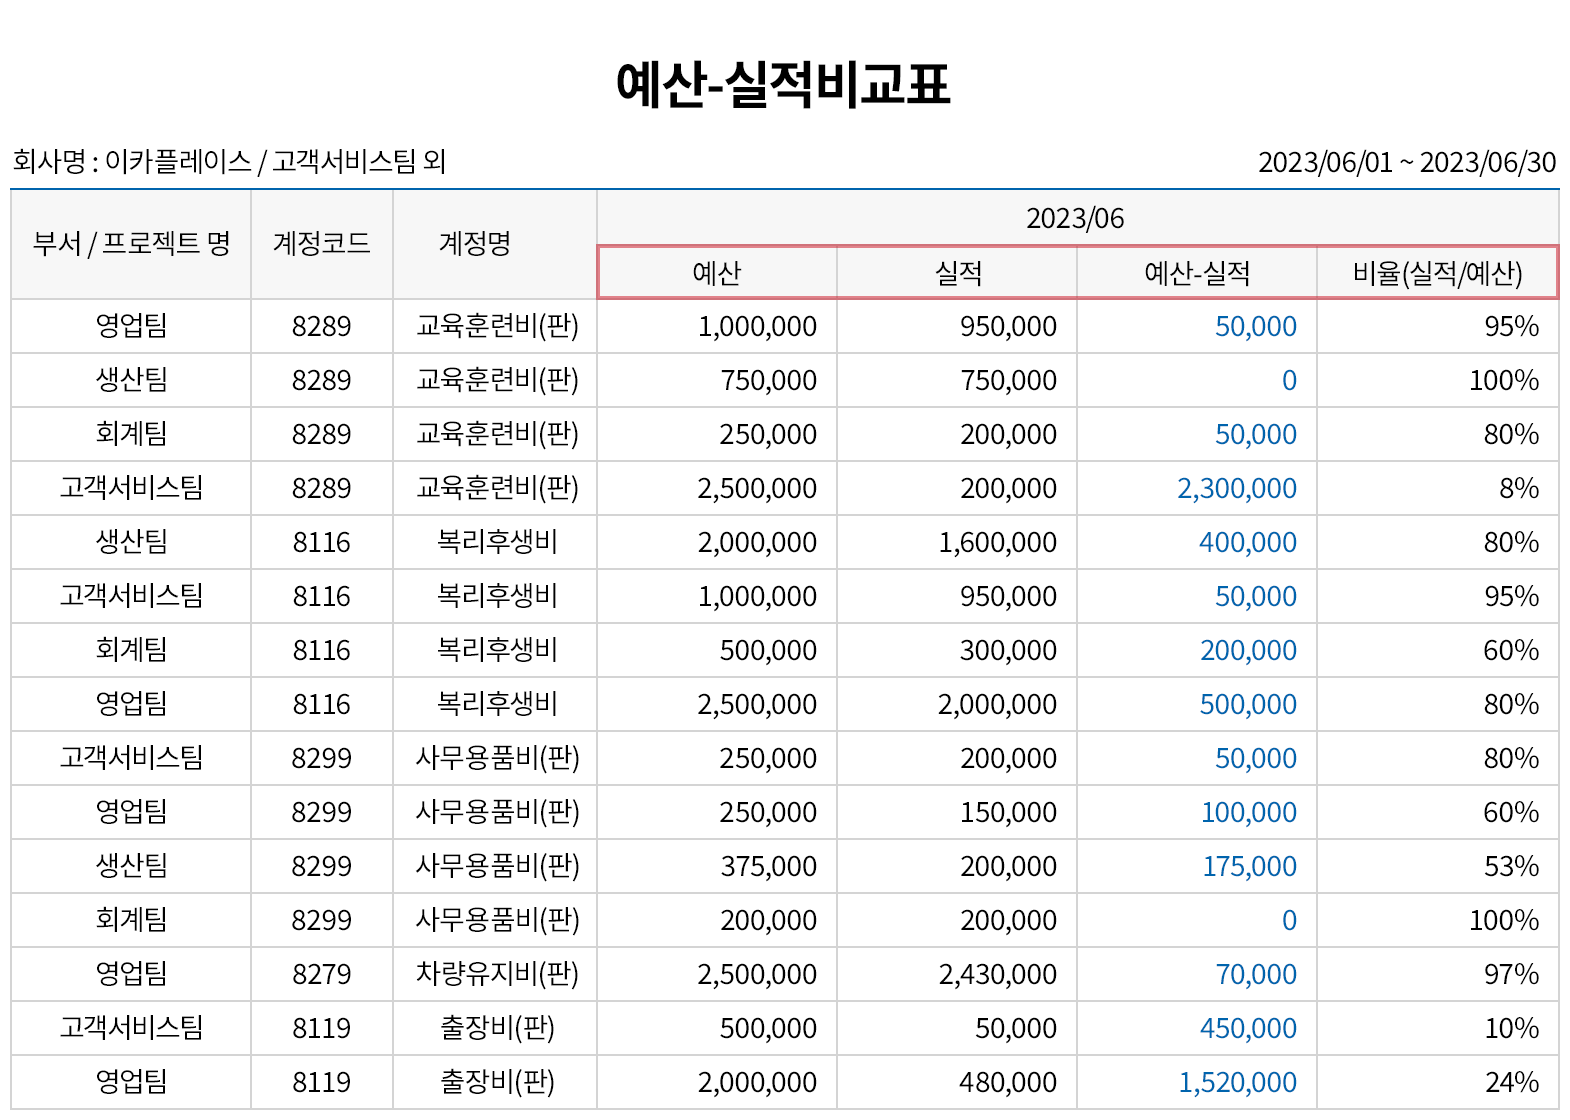Click 출장비(판) in the 영업팀 row
This screenshot has width=1570, height=1120.
click(x=497, y=1082)
